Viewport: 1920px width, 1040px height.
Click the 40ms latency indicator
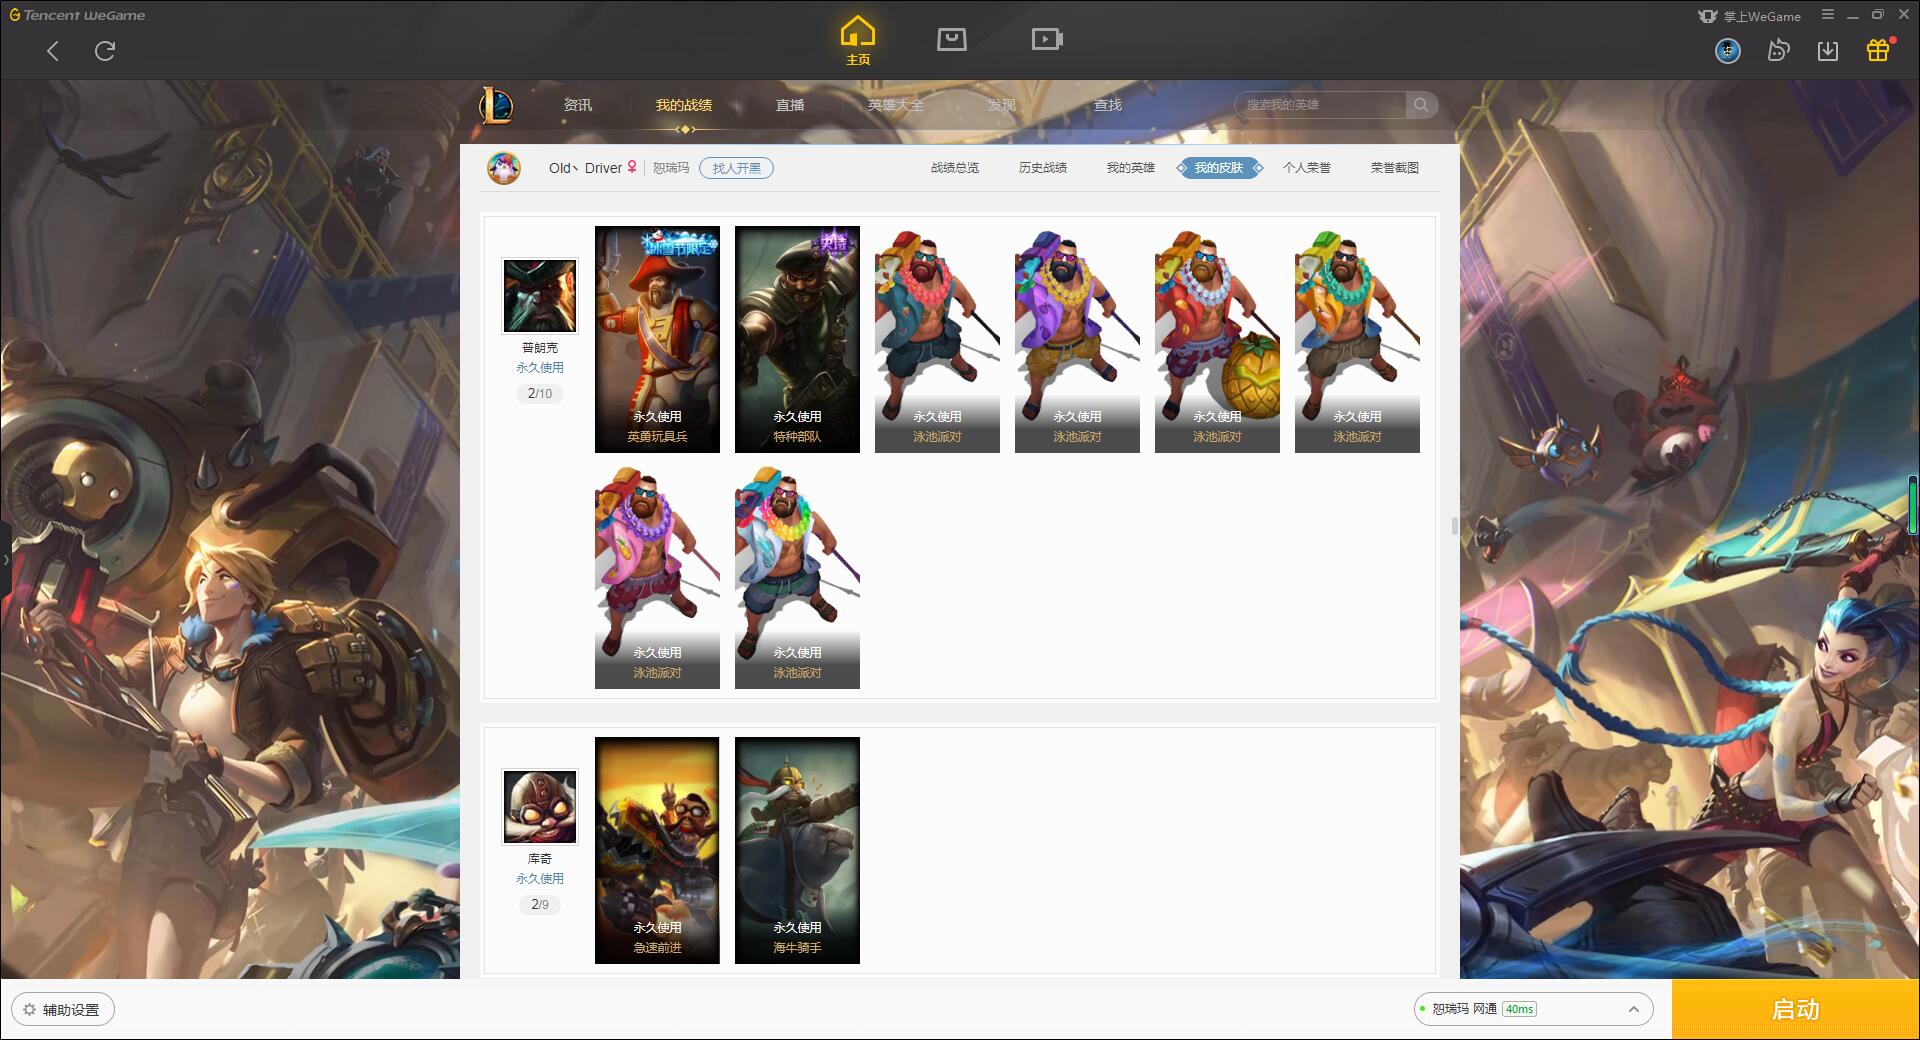[1519, 1009]
